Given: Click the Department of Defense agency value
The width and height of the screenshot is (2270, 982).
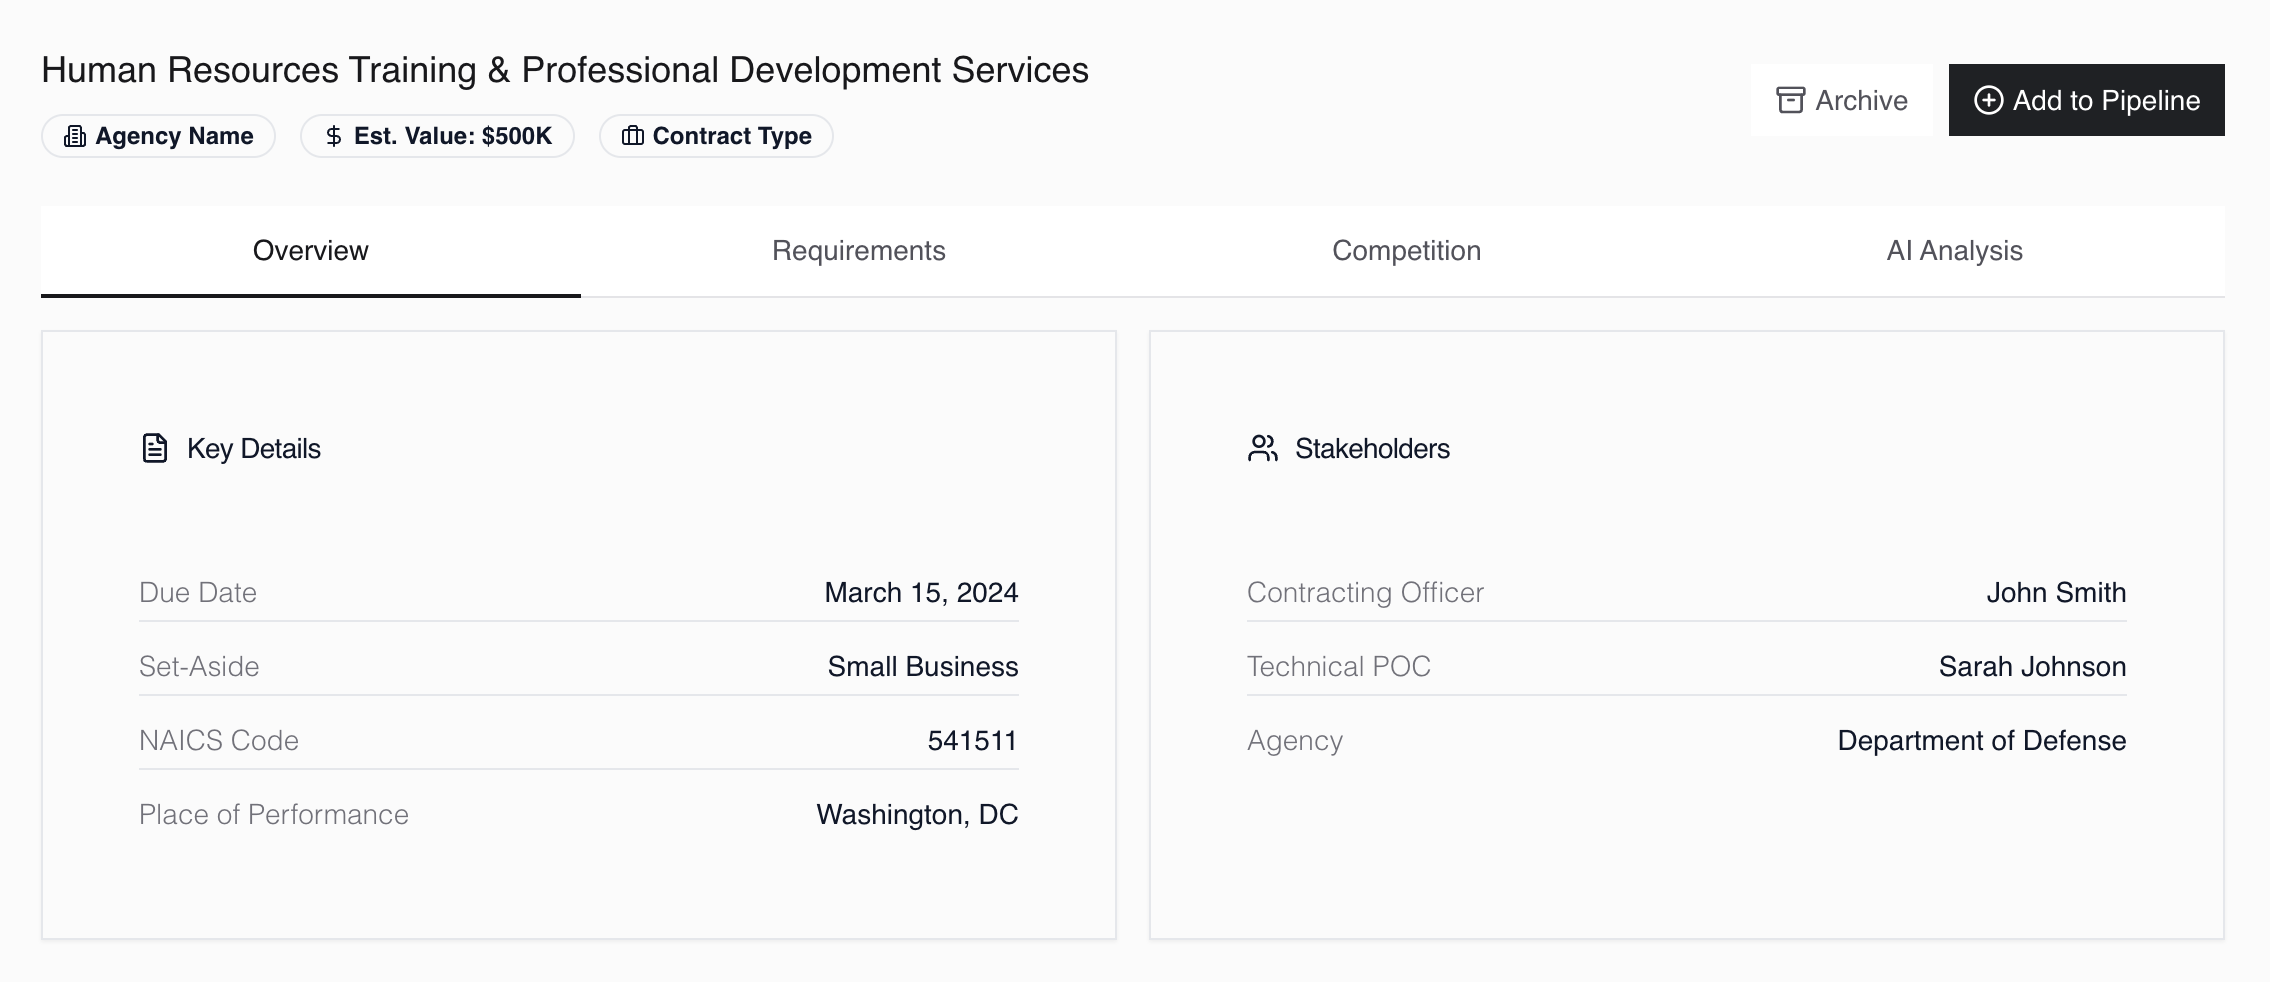Looking at the screenshot, I should 1981,741.
